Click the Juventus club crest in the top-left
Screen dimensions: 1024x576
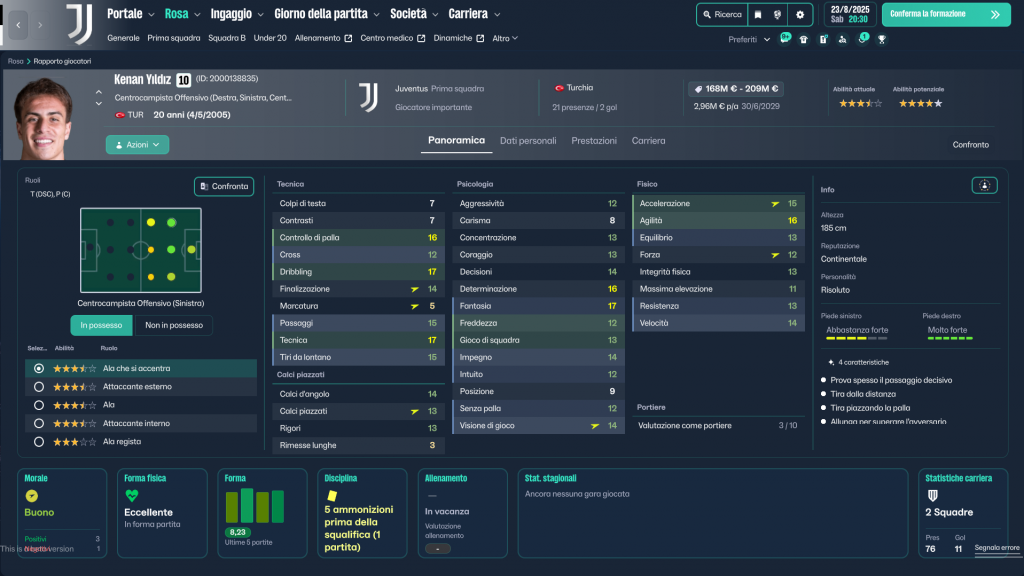pyautogui.click(x=79, y=23)
